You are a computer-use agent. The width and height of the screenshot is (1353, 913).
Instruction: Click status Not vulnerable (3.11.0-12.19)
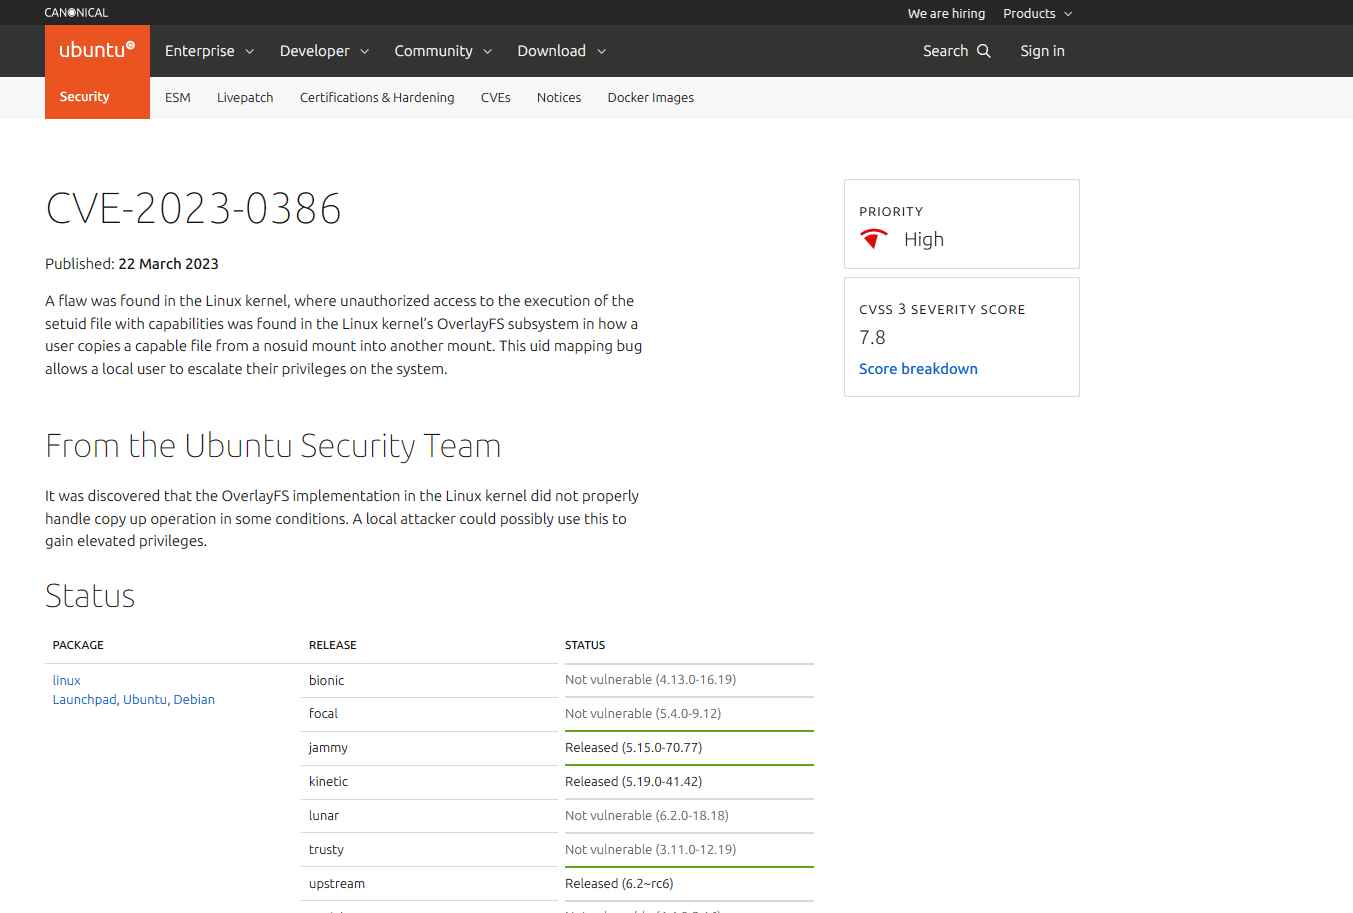[650, 850]
